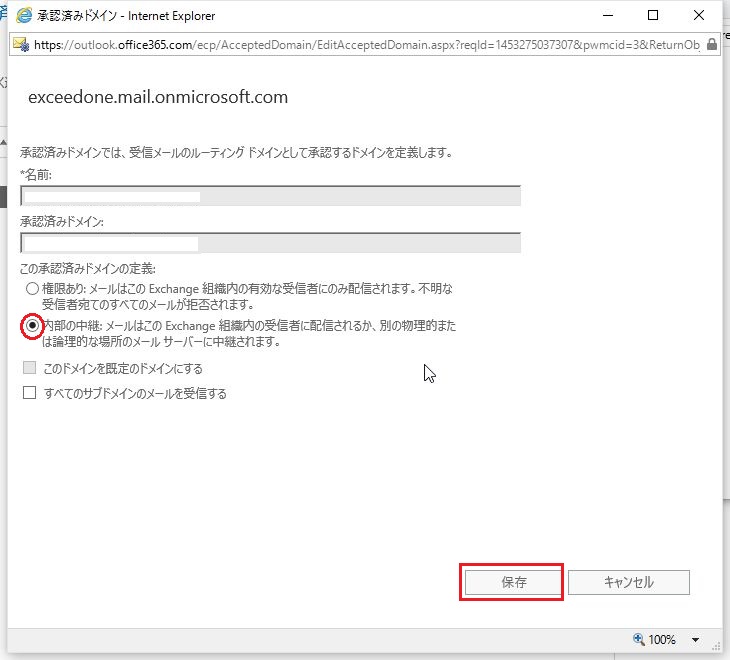Click the Internet Explorer icon in title bar
The image size is (730, 660).
pos(24,16)
